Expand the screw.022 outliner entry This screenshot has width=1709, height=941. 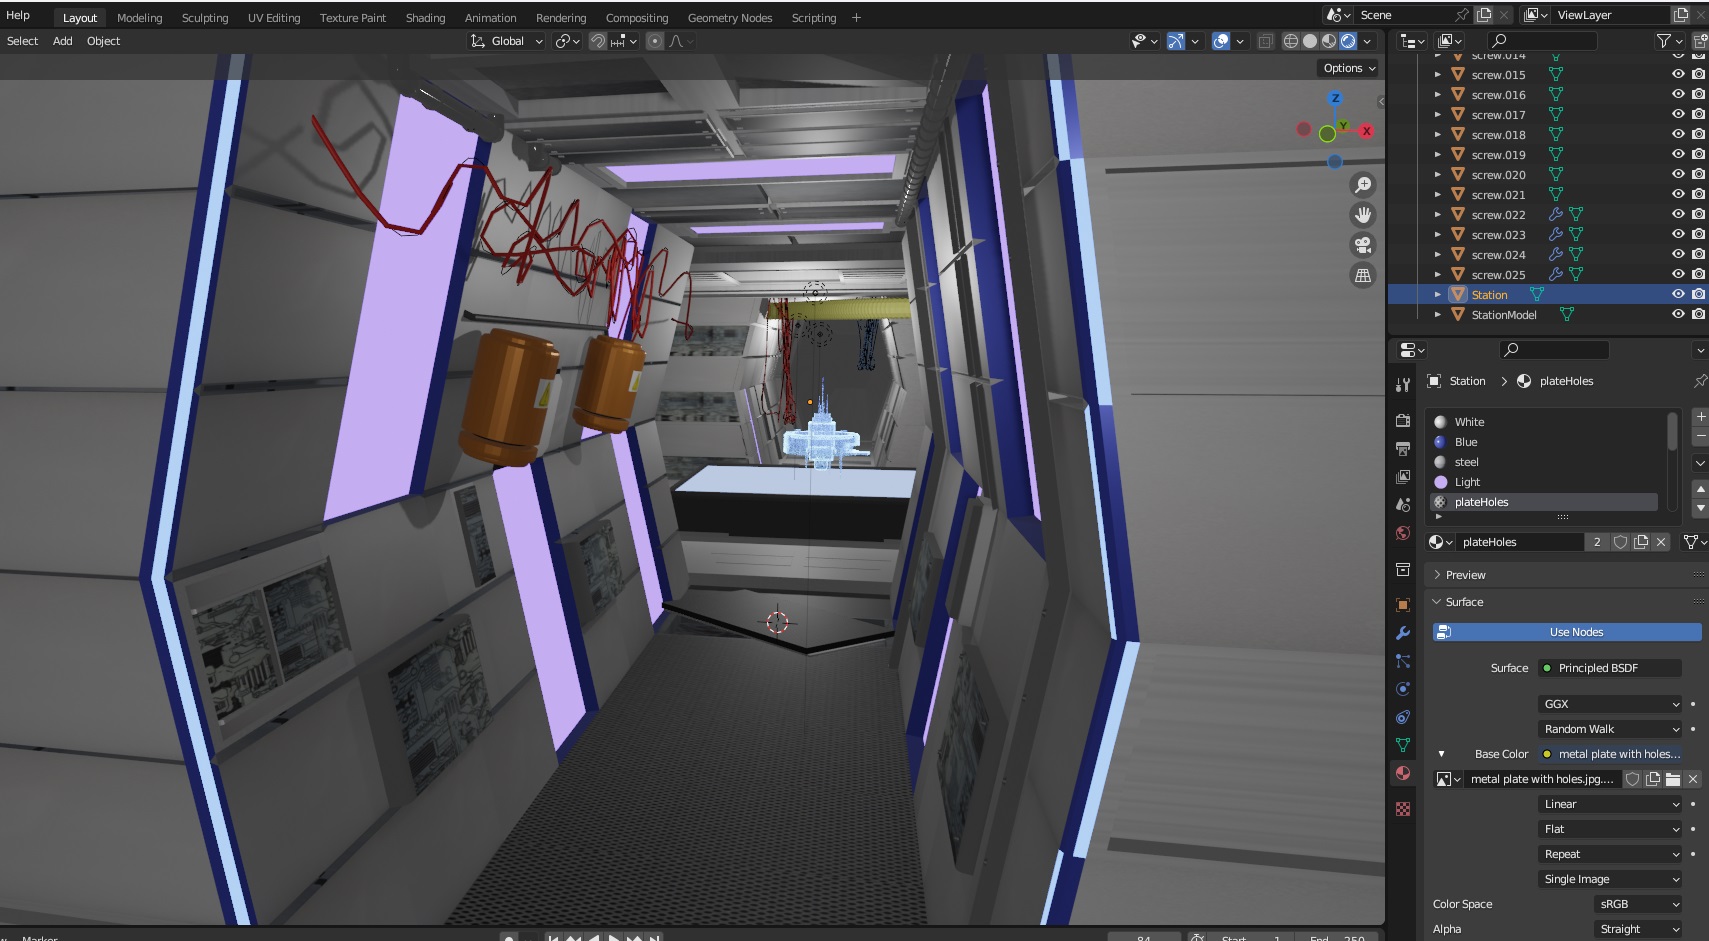[x=1438, y=214]
